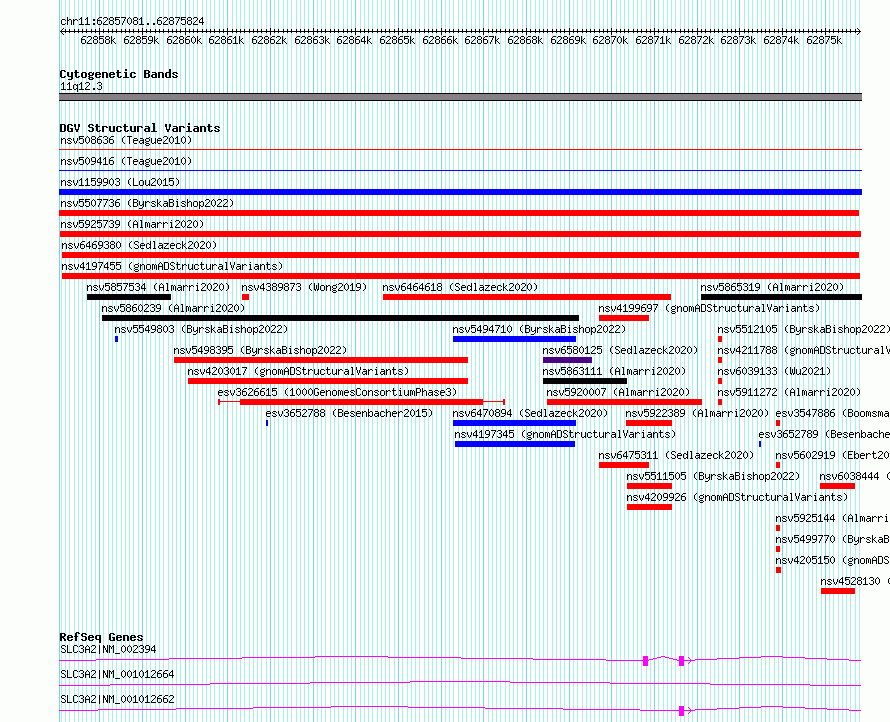Click the nsv6464618 (Sedlazeck2020) red bar
Image resolution: width=890 pixels, height=722 pixels.
(527, 297)
